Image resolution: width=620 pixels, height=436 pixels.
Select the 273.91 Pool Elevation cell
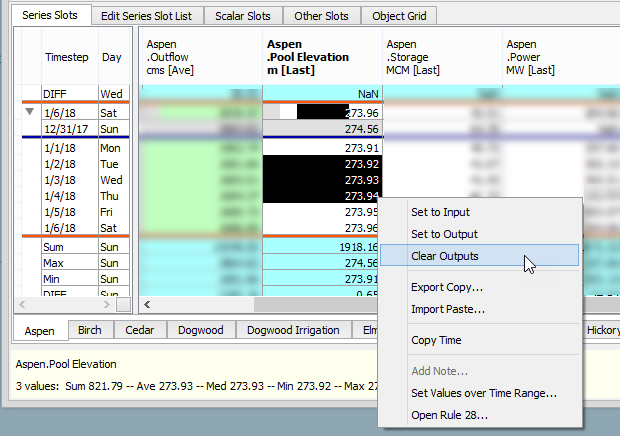click(x=322, y=147)
